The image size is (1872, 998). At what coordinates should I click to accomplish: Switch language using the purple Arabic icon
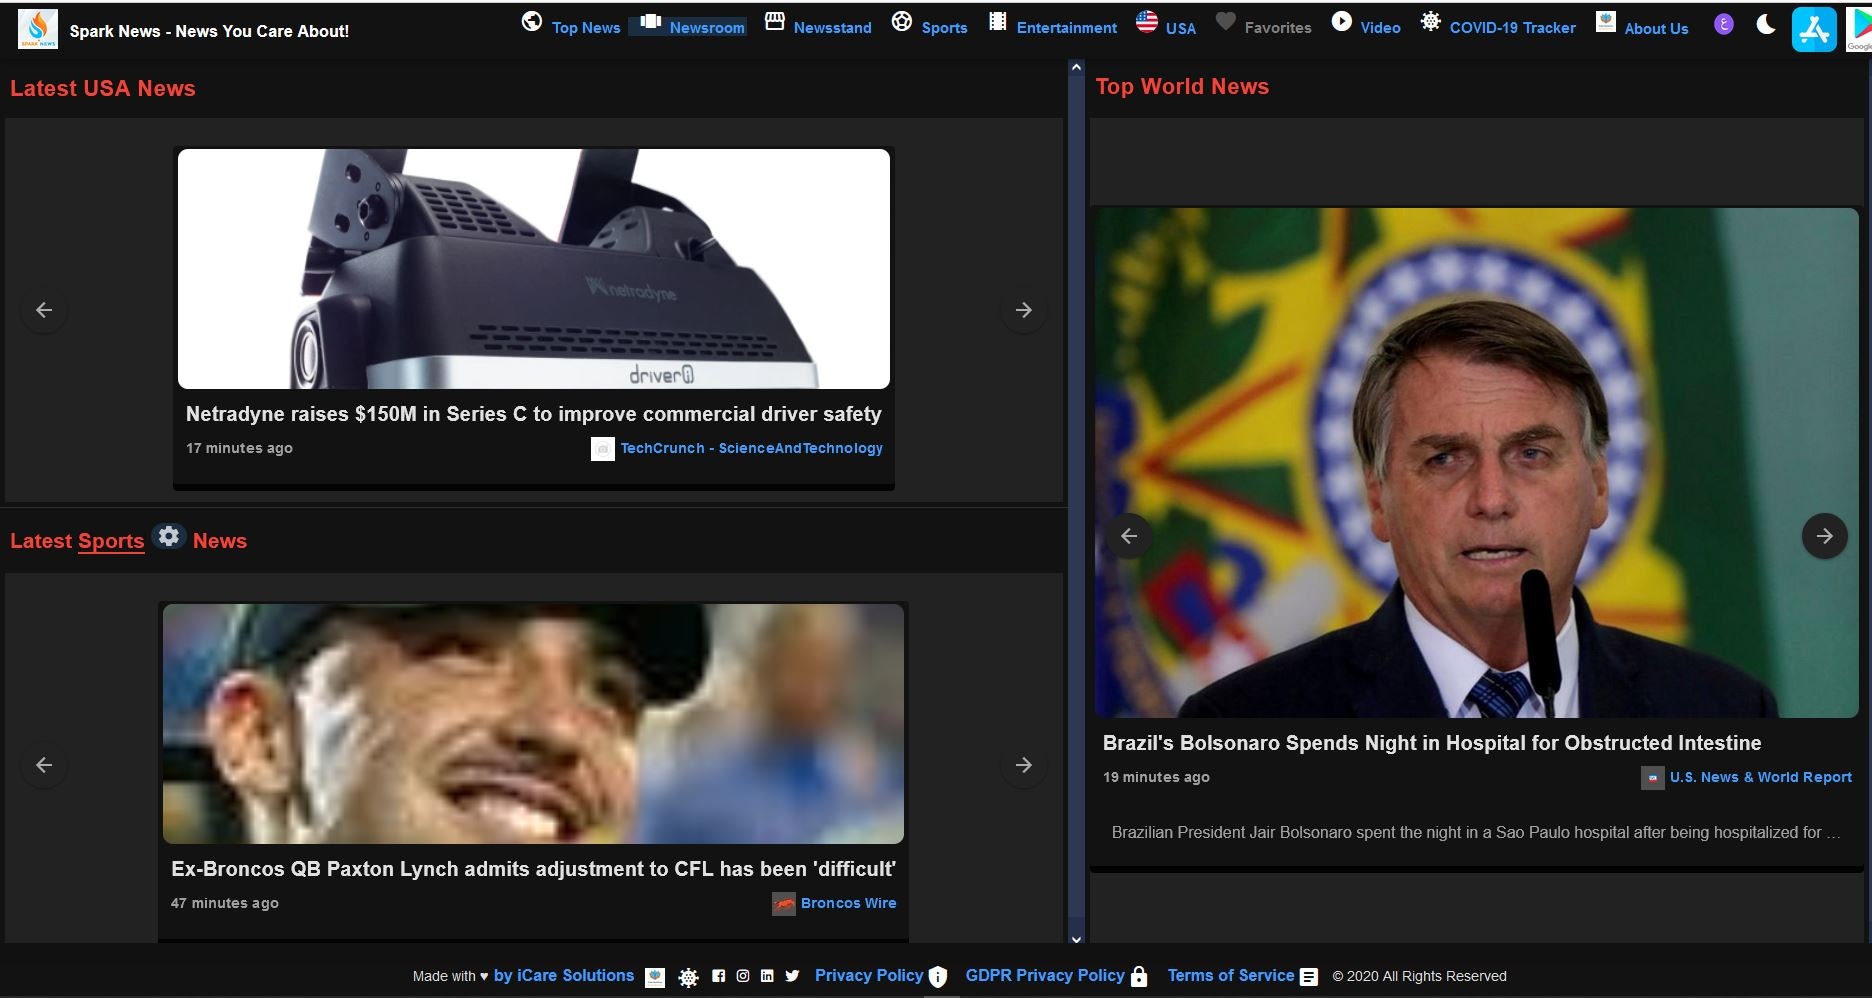point(1723,24)
